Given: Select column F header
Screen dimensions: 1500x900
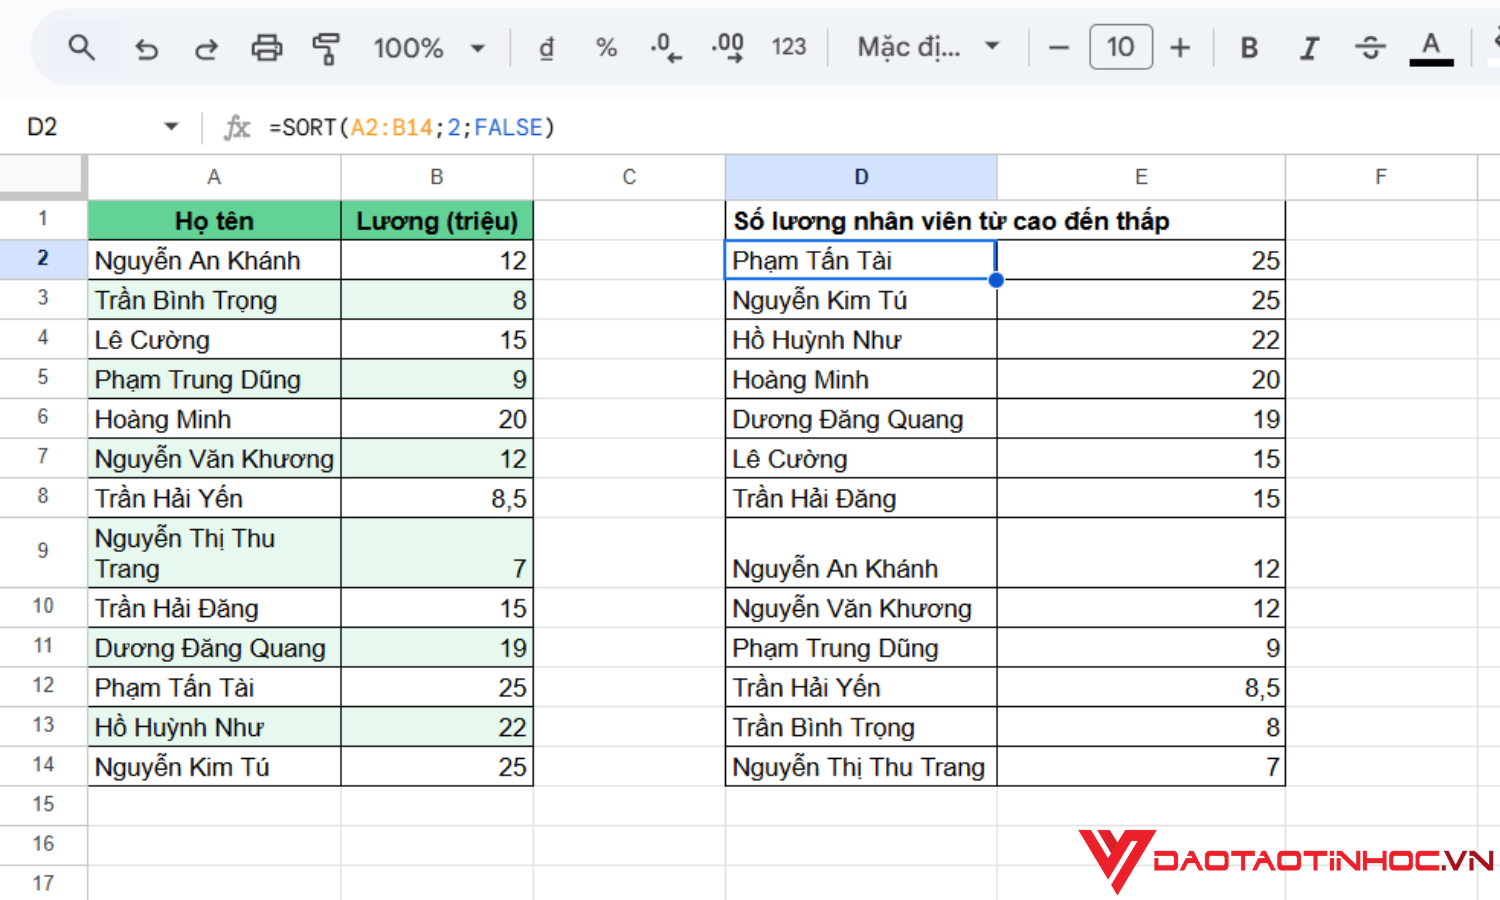Looking at the screenshot, I should 1381,177.
